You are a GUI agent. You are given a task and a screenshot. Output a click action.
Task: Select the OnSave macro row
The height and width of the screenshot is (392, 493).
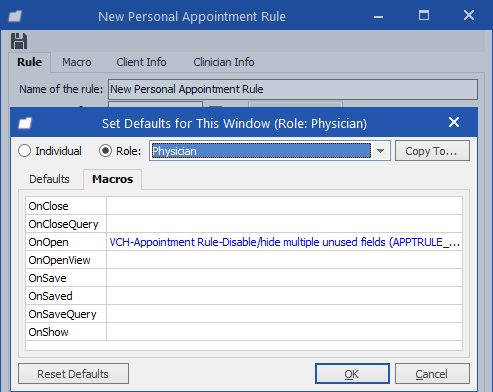pyautogui.click(x=244, y=278)
